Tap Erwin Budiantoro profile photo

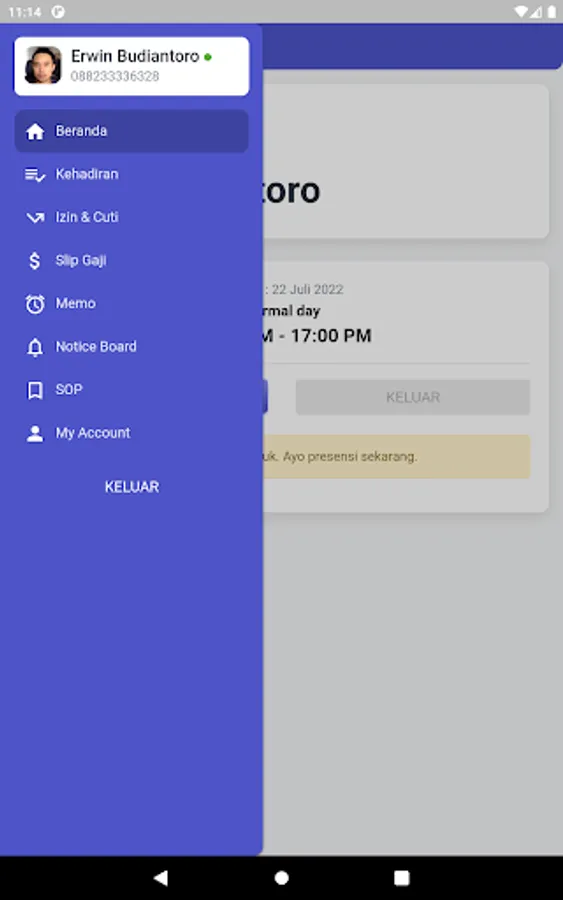click(x=43, y=65)
